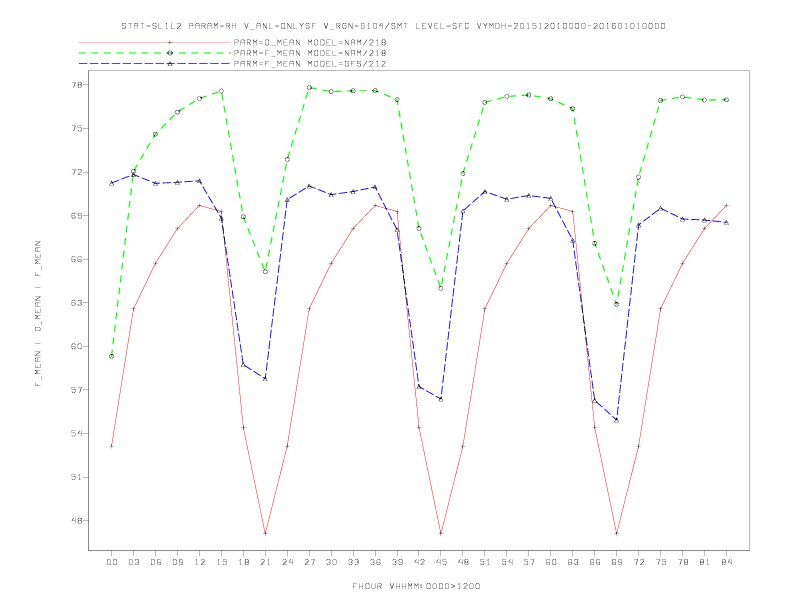
Task: Click x-axis forecast hour label 36
Action: 375,562
